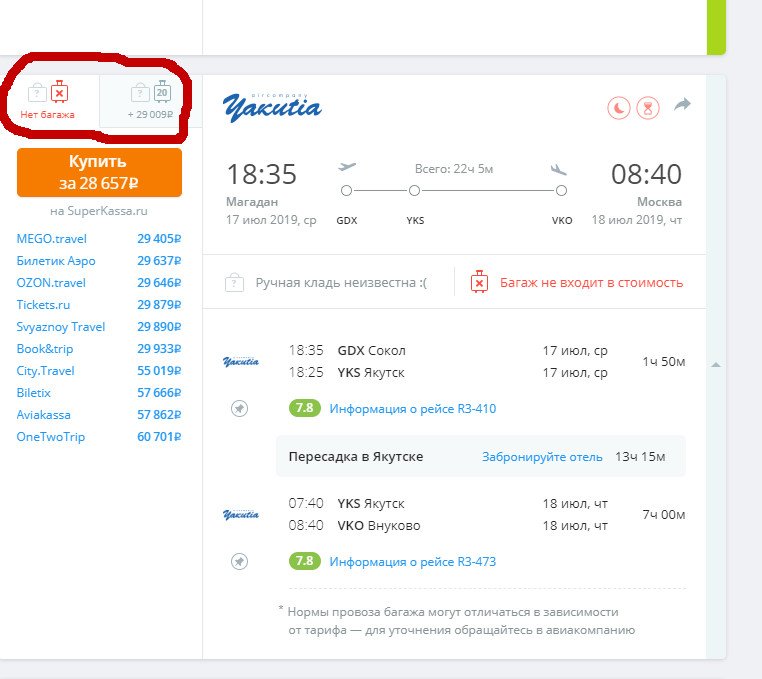
Task: Click the 'на SuperKassa.ru' label
Action: pyautogui.click(x=99, y=211)
